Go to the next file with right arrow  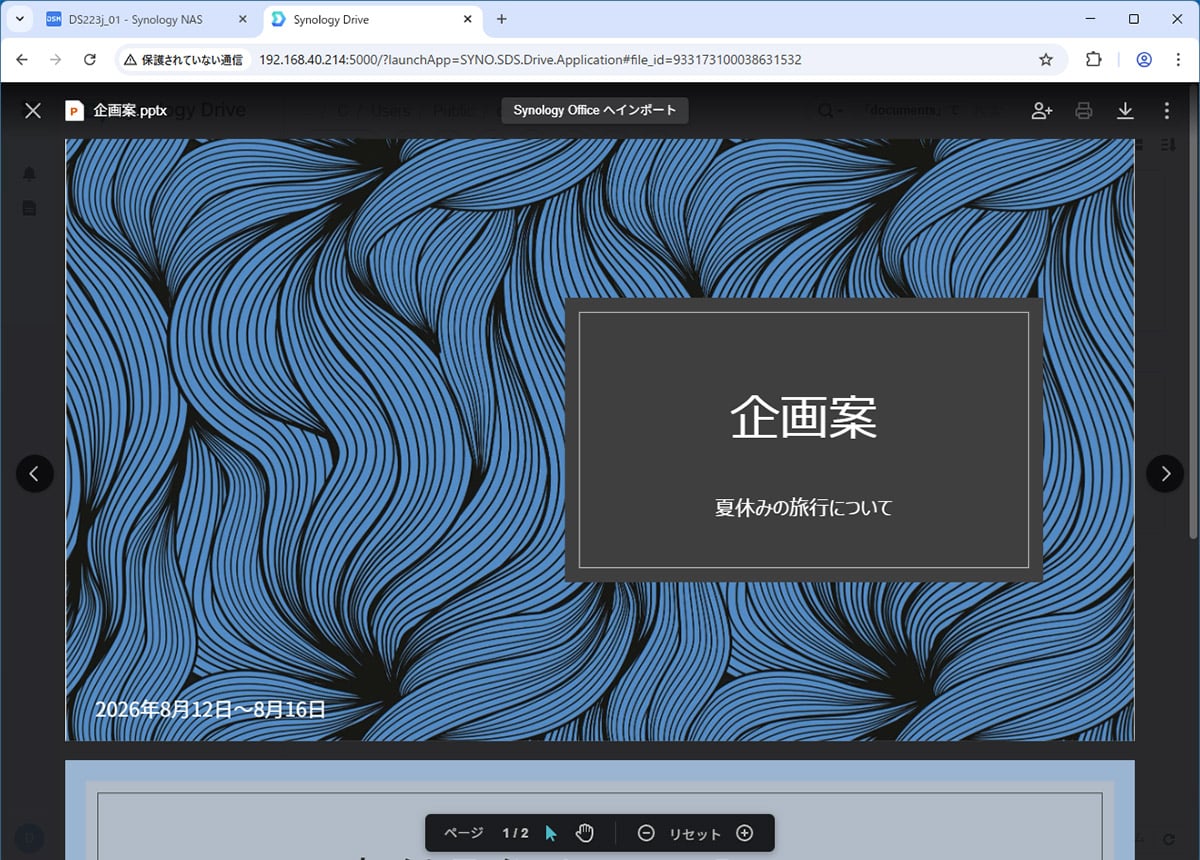coord(1165,474)
